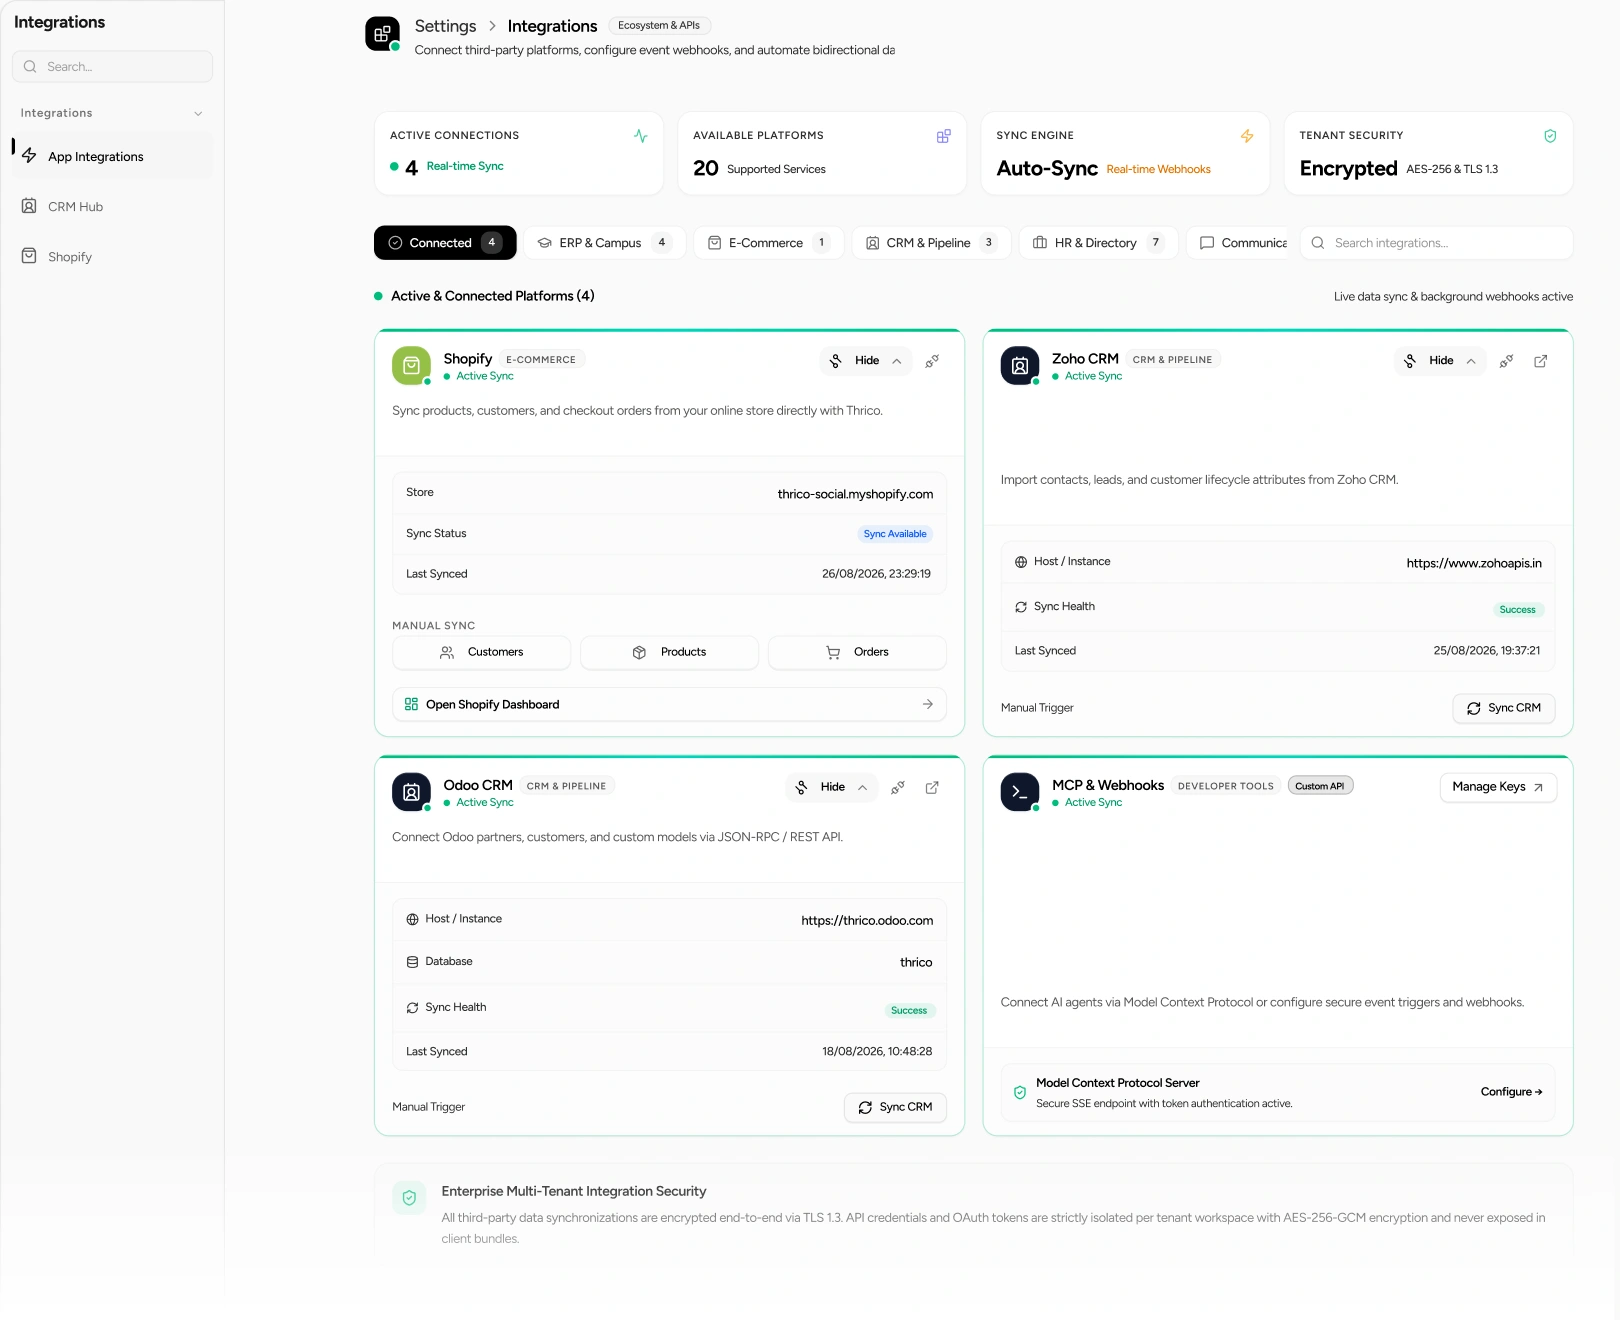Open CRM Hub in the sidebar

pos(112,207)
